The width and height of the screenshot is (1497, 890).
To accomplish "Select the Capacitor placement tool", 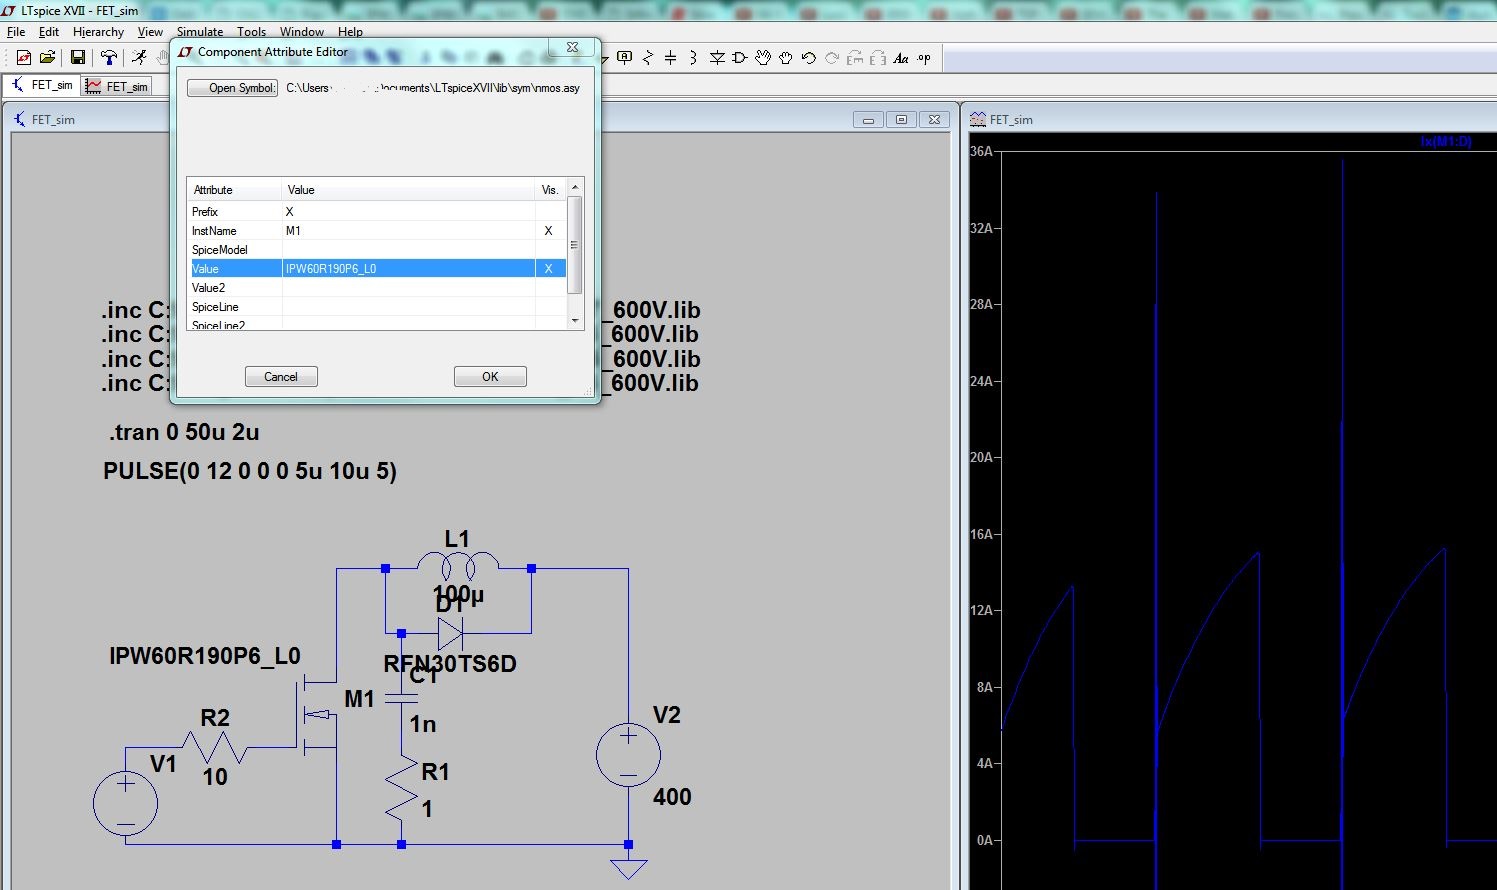I will [671, 58].
